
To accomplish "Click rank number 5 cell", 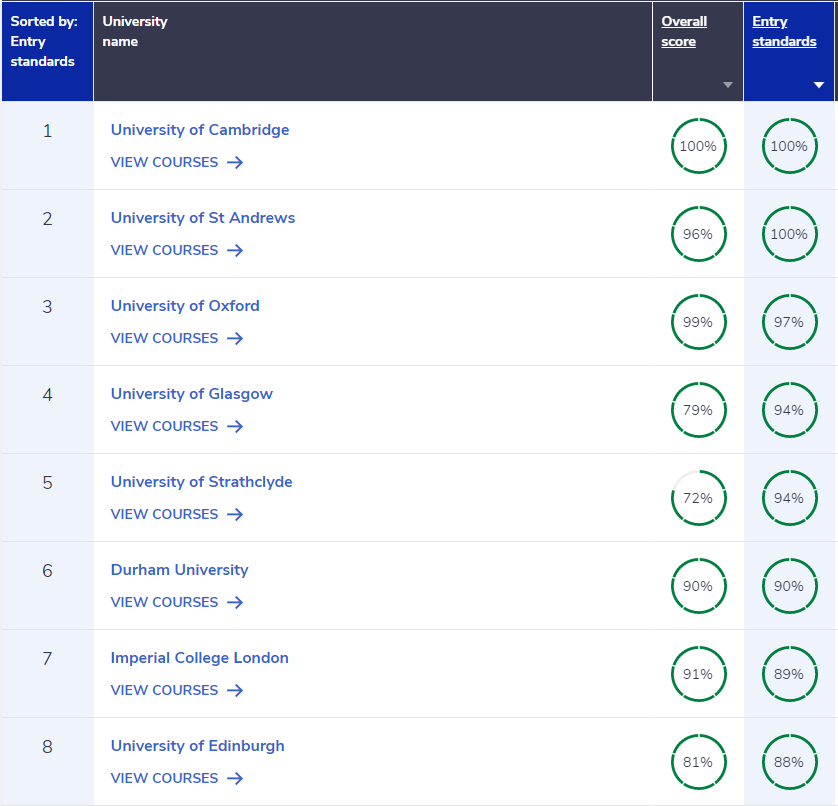I will point(48,498).
